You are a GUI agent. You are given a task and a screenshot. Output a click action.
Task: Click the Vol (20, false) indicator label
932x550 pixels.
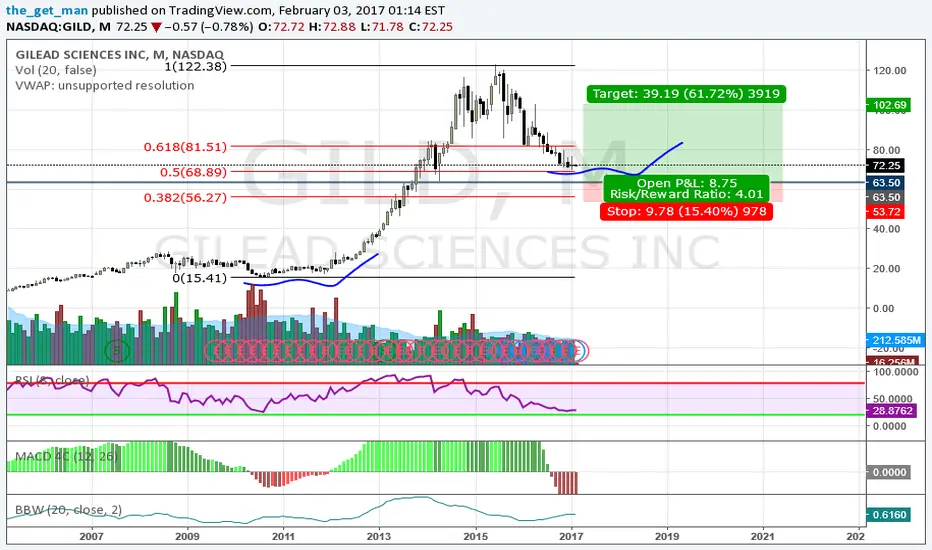(x=56, y=70)
